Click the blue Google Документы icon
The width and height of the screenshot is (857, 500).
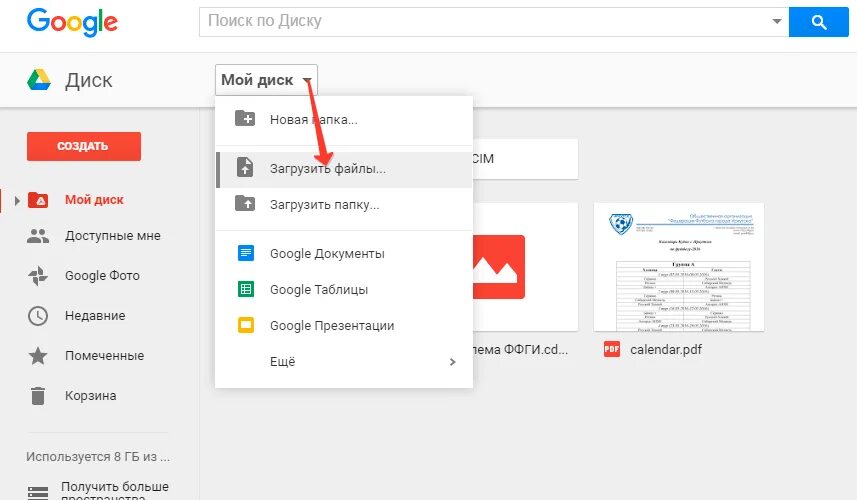pos(246,253)
